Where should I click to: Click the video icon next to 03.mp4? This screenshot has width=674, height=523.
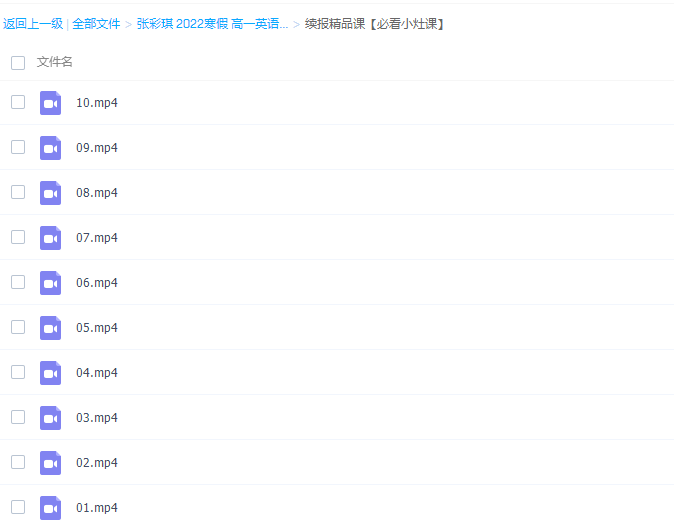click(x=50, y=418)
